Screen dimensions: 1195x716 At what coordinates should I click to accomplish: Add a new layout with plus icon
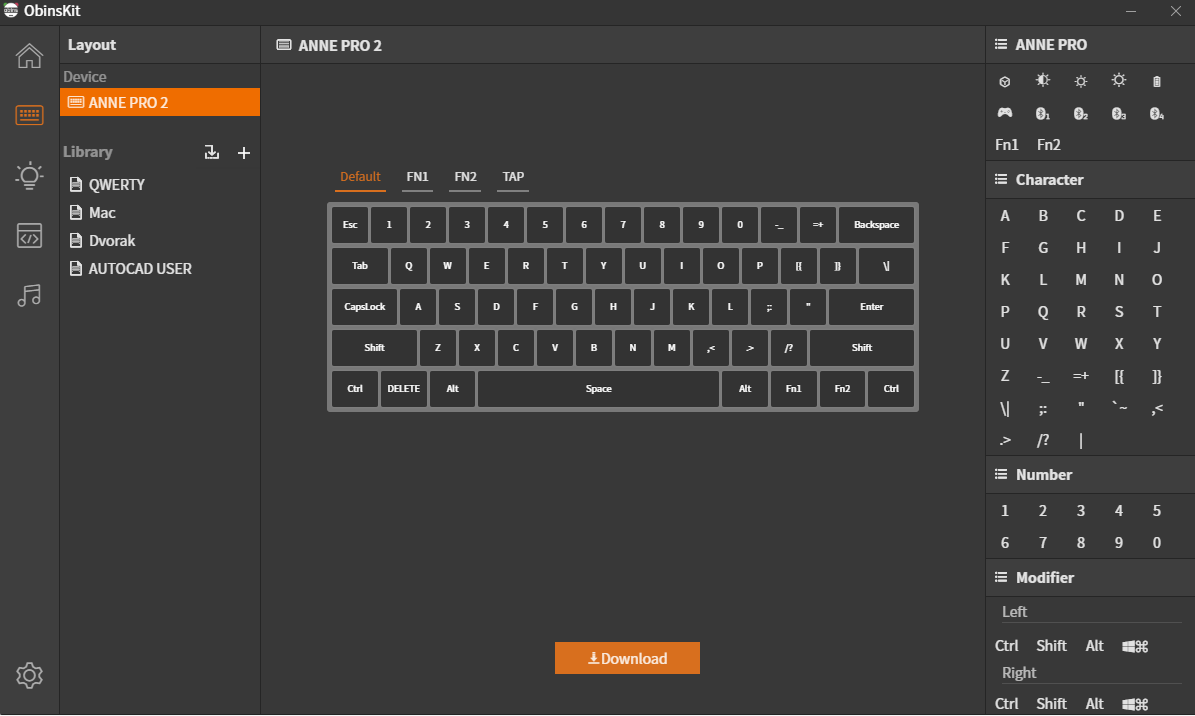244,153
